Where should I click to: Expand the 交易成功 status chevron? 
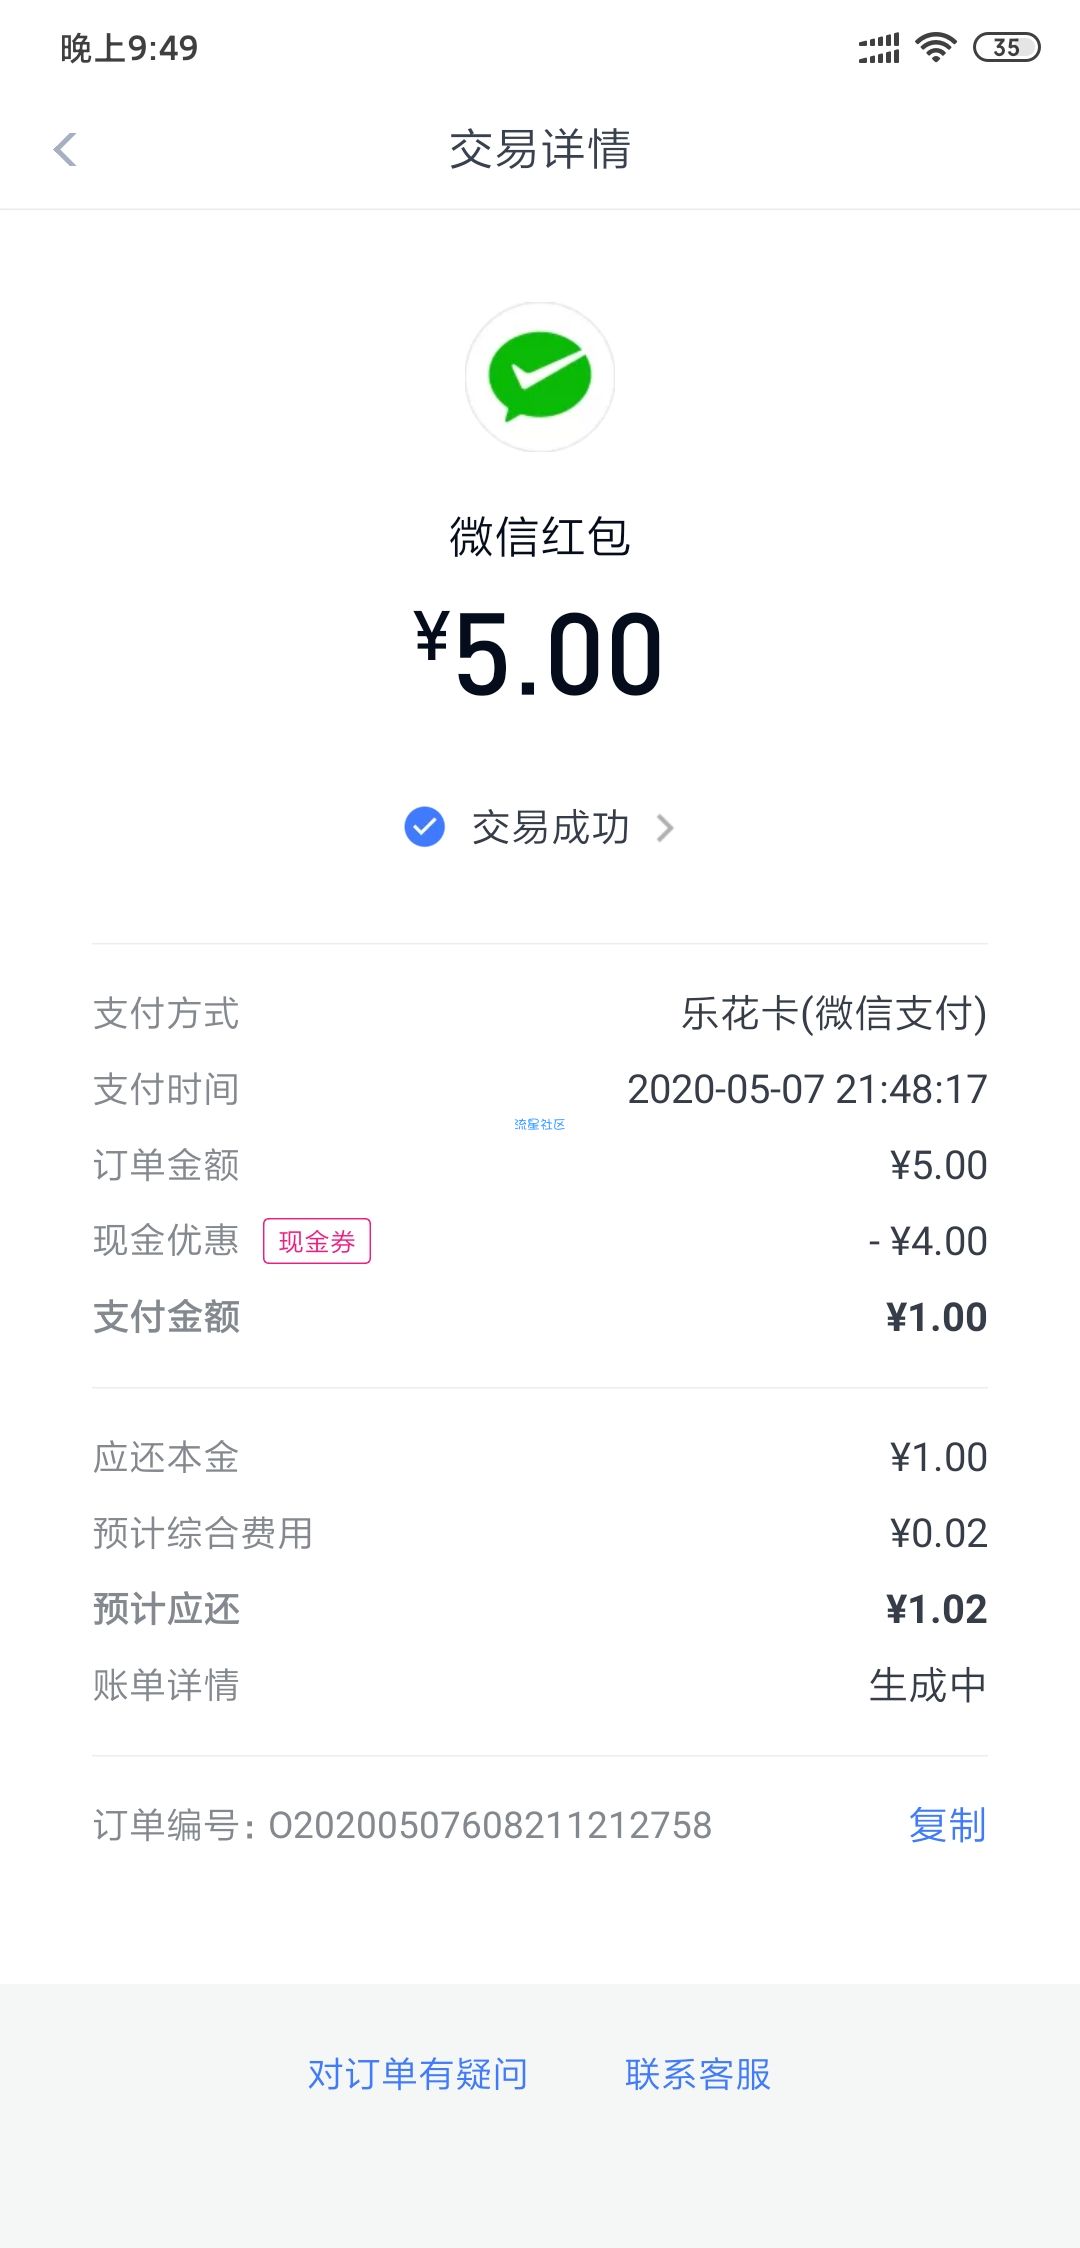(665, 828)
